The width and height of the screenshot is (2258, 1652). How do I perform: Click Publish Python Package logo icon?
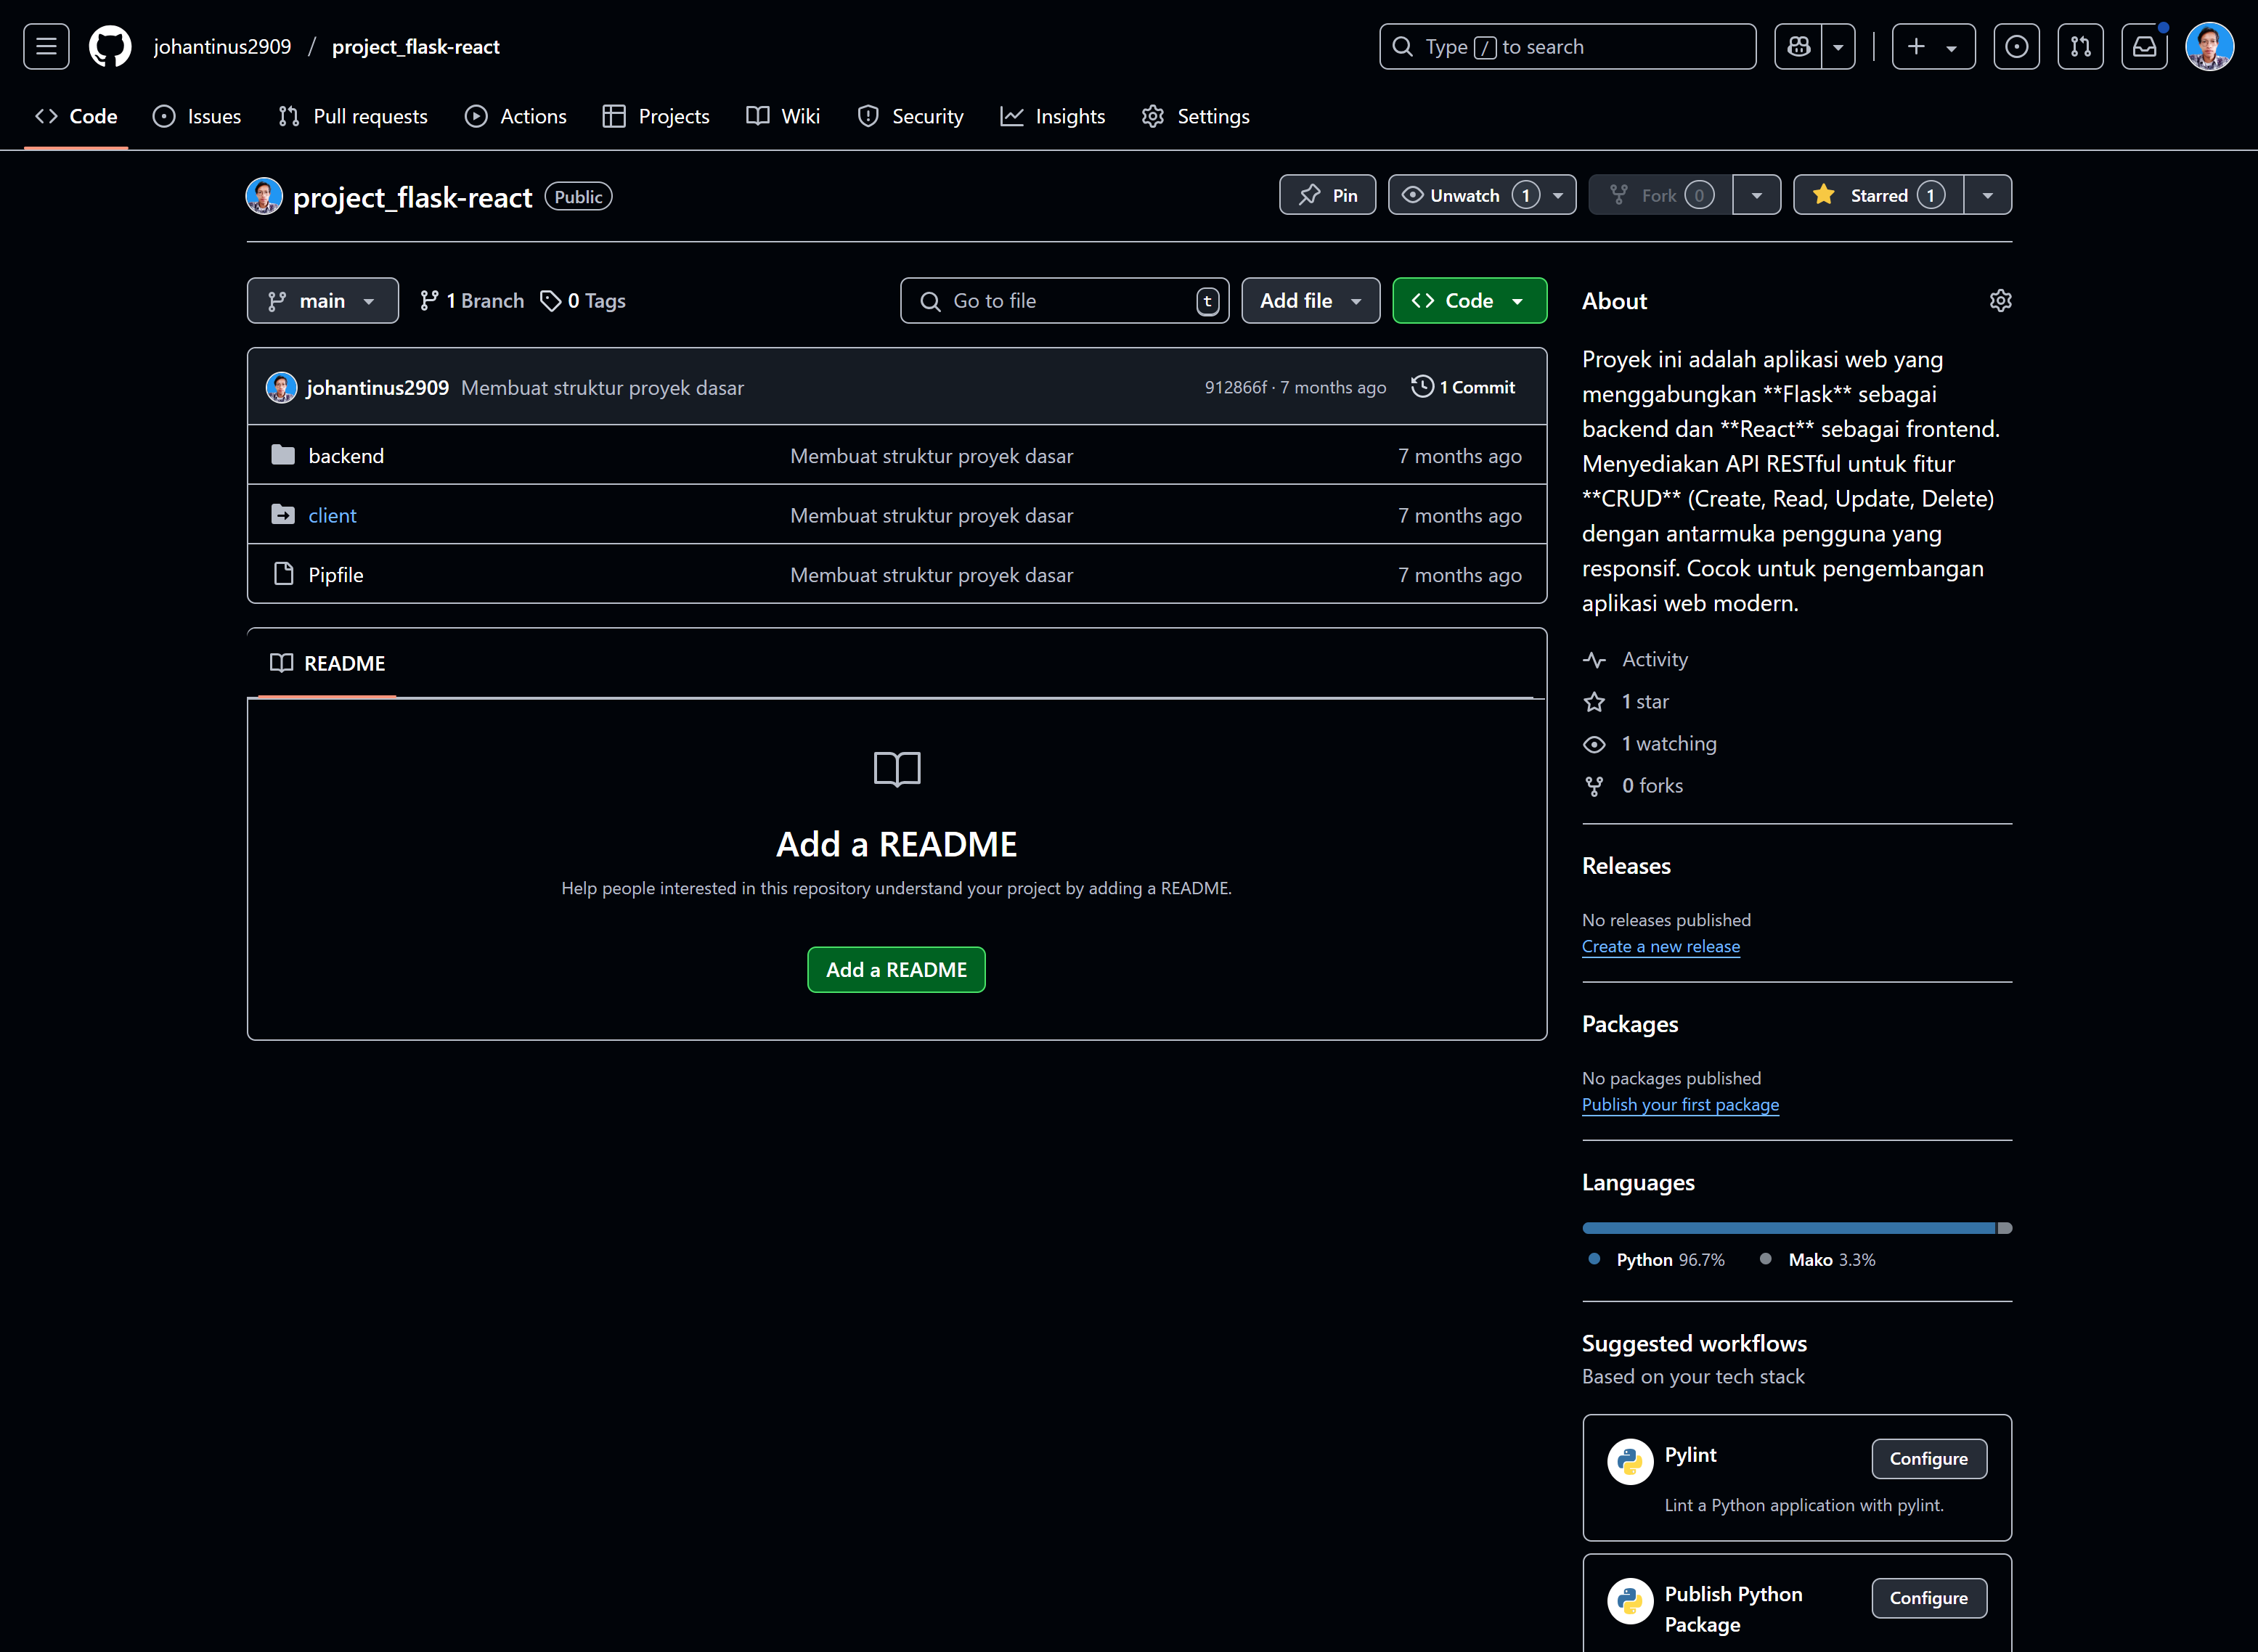tap(1630, 1600)
